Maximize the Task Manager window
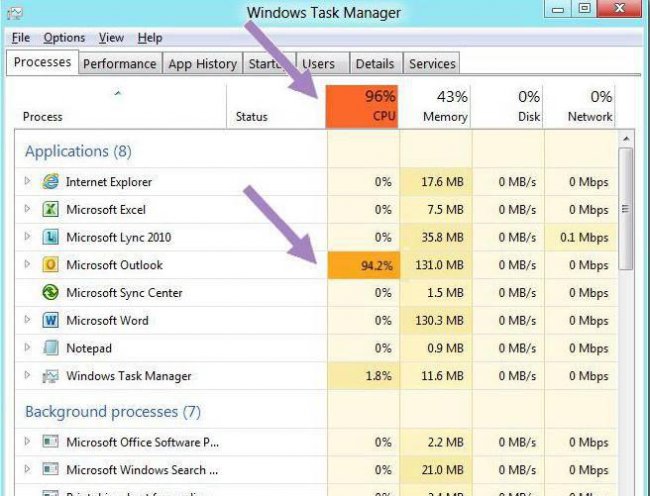This screenshot has width=650, height=496. tap(585, 8)
